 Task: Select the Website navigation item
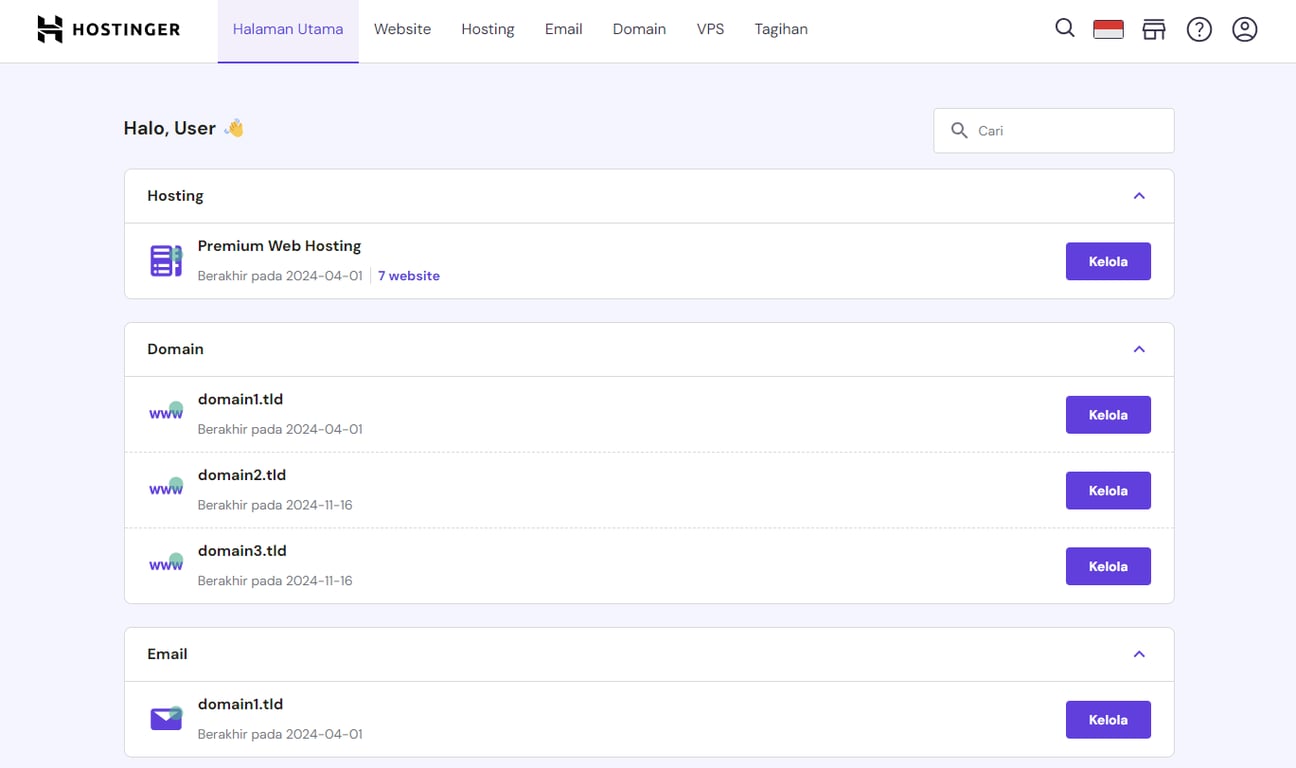pyautogui.click(x=402, y=29)
